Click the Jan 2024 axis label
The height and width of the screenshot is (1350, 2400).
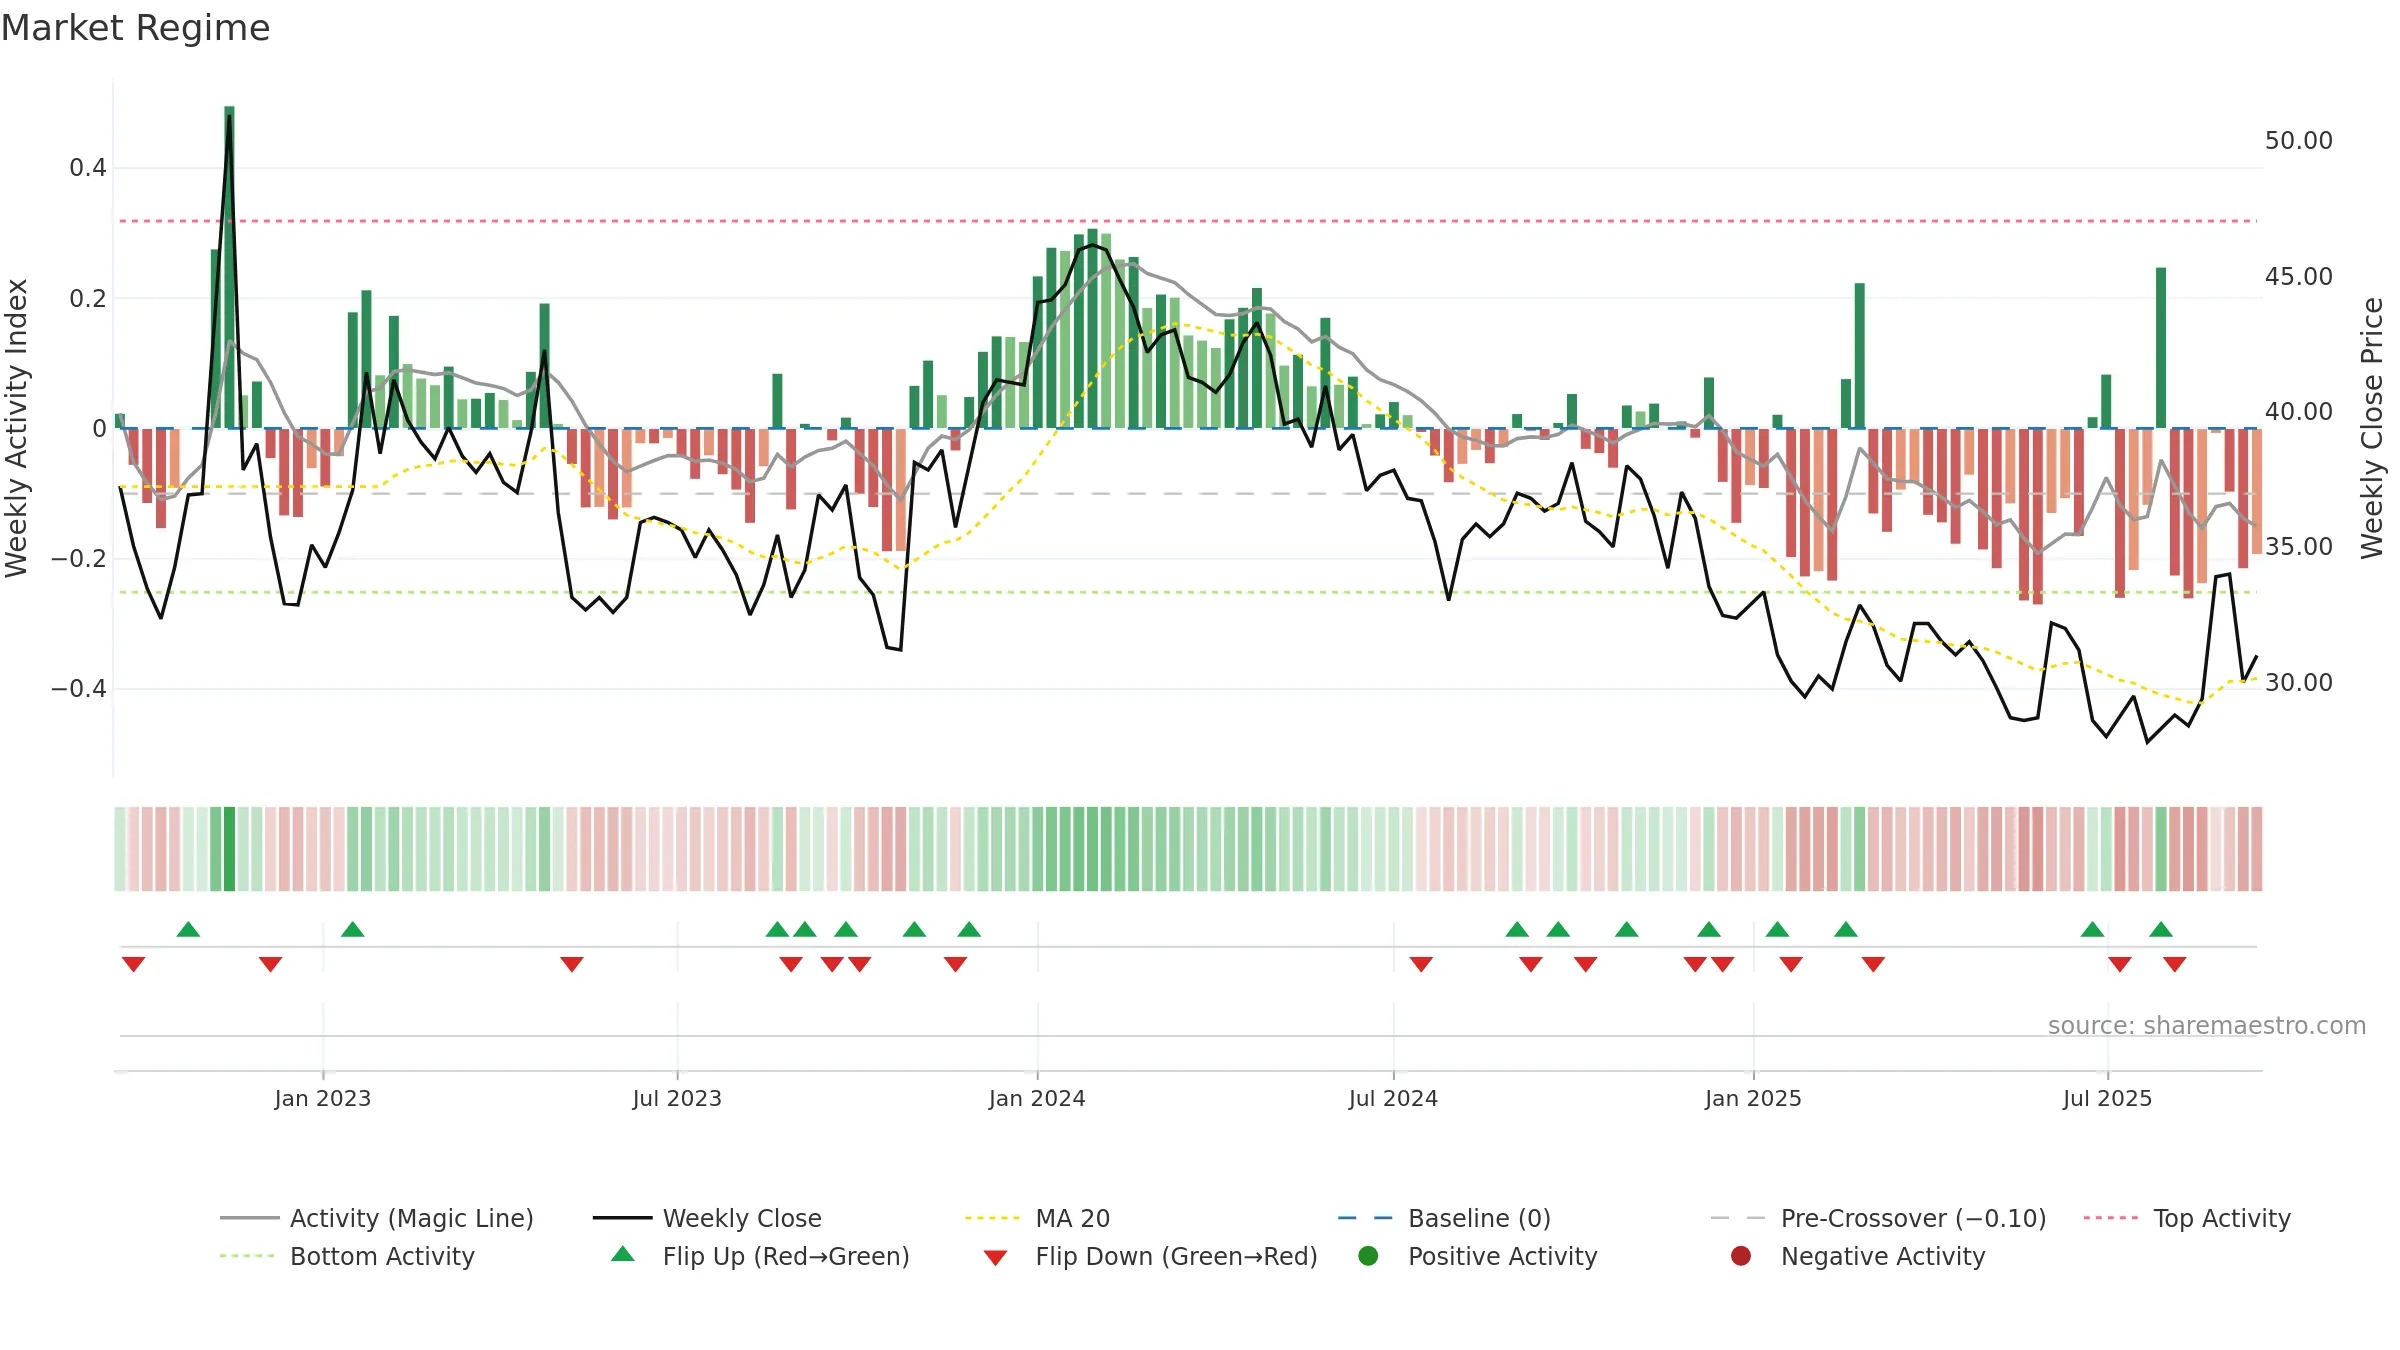coord(1037,1099)
